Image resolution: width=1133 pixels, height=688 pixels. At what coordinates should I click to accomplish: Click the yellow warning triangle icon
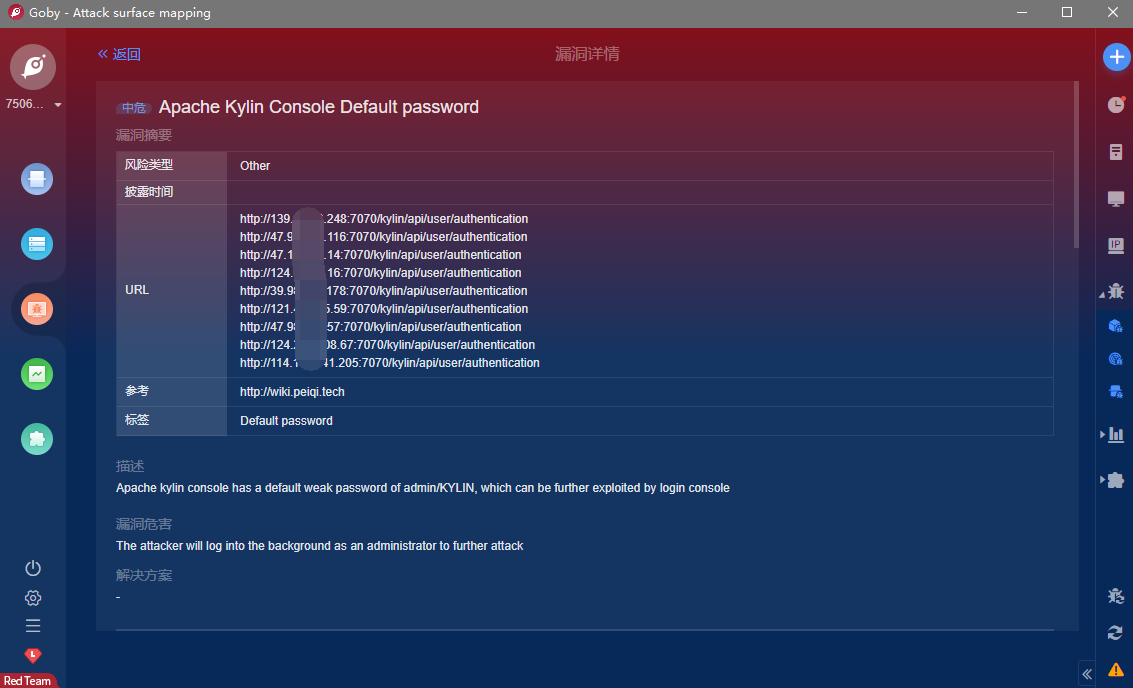point(1115,669)
